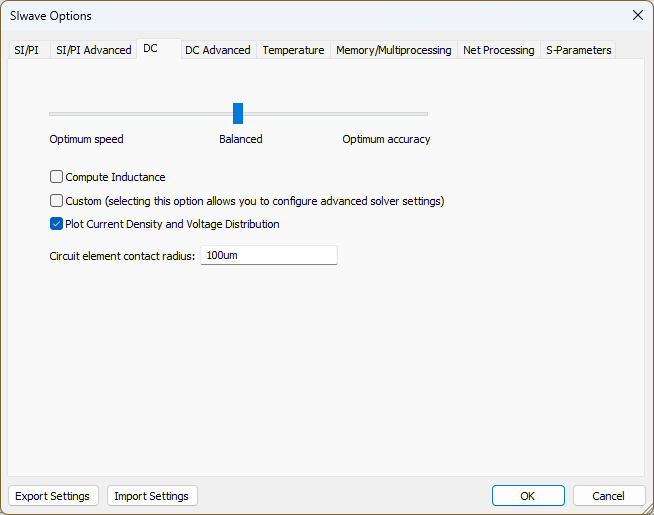Enable the Compute Inductance checkbox
The height and width of the screenshot is (515, 654).
57,177
